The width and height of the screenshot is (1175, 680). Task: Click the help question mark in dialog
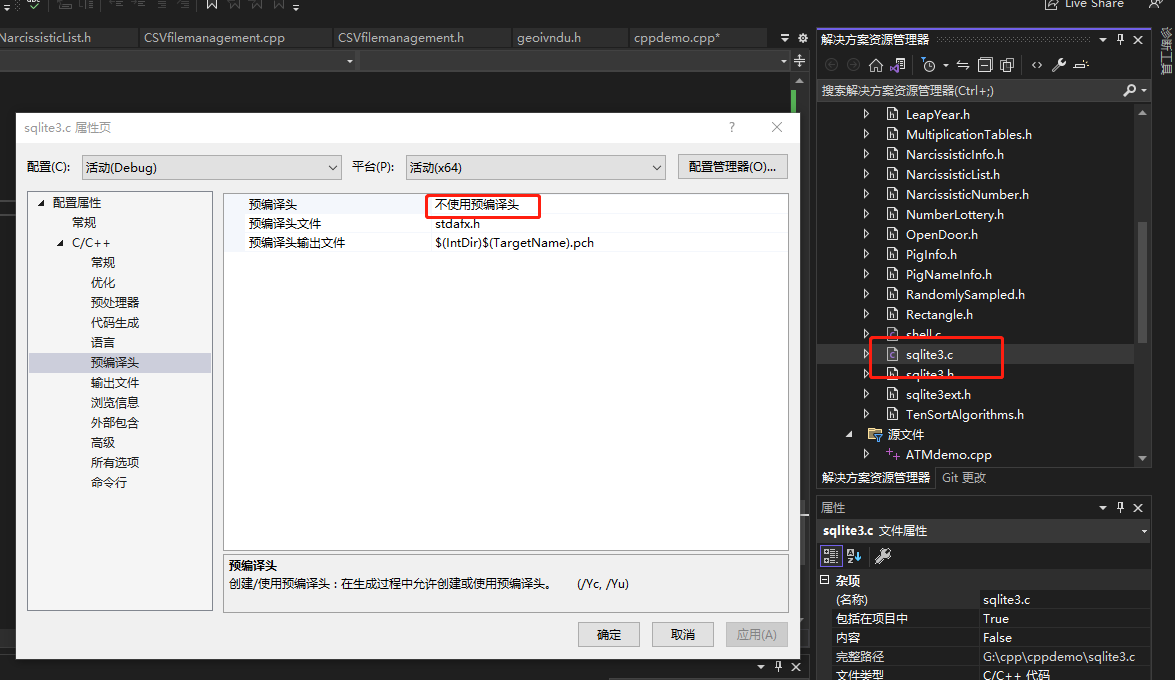pyautogui.click(x=731, y=127)
